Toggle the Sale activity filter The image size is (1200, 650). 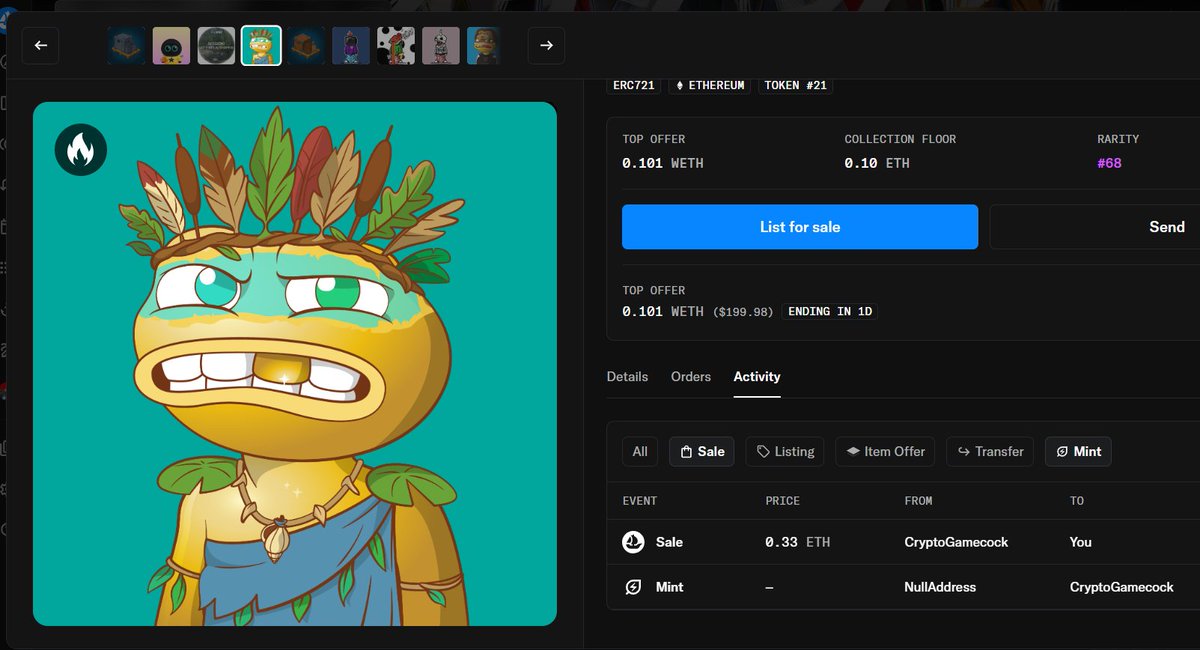[702, 452]
